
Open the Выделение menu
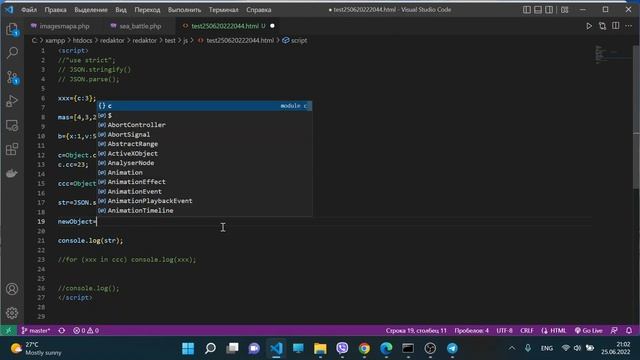tap(91, 9)
